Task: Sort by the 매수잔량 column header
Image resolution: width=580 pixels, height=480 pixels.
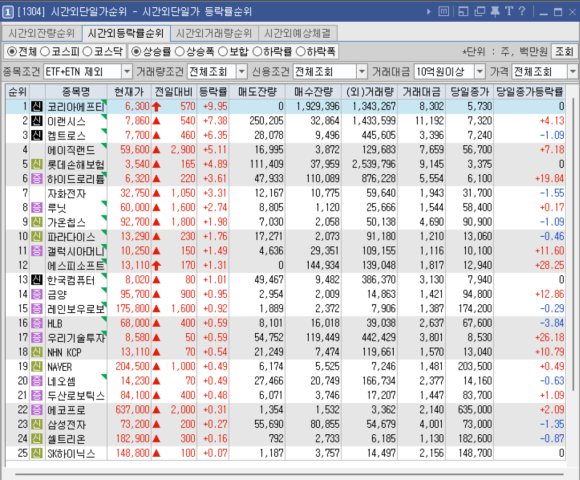Action: point(313,92)
